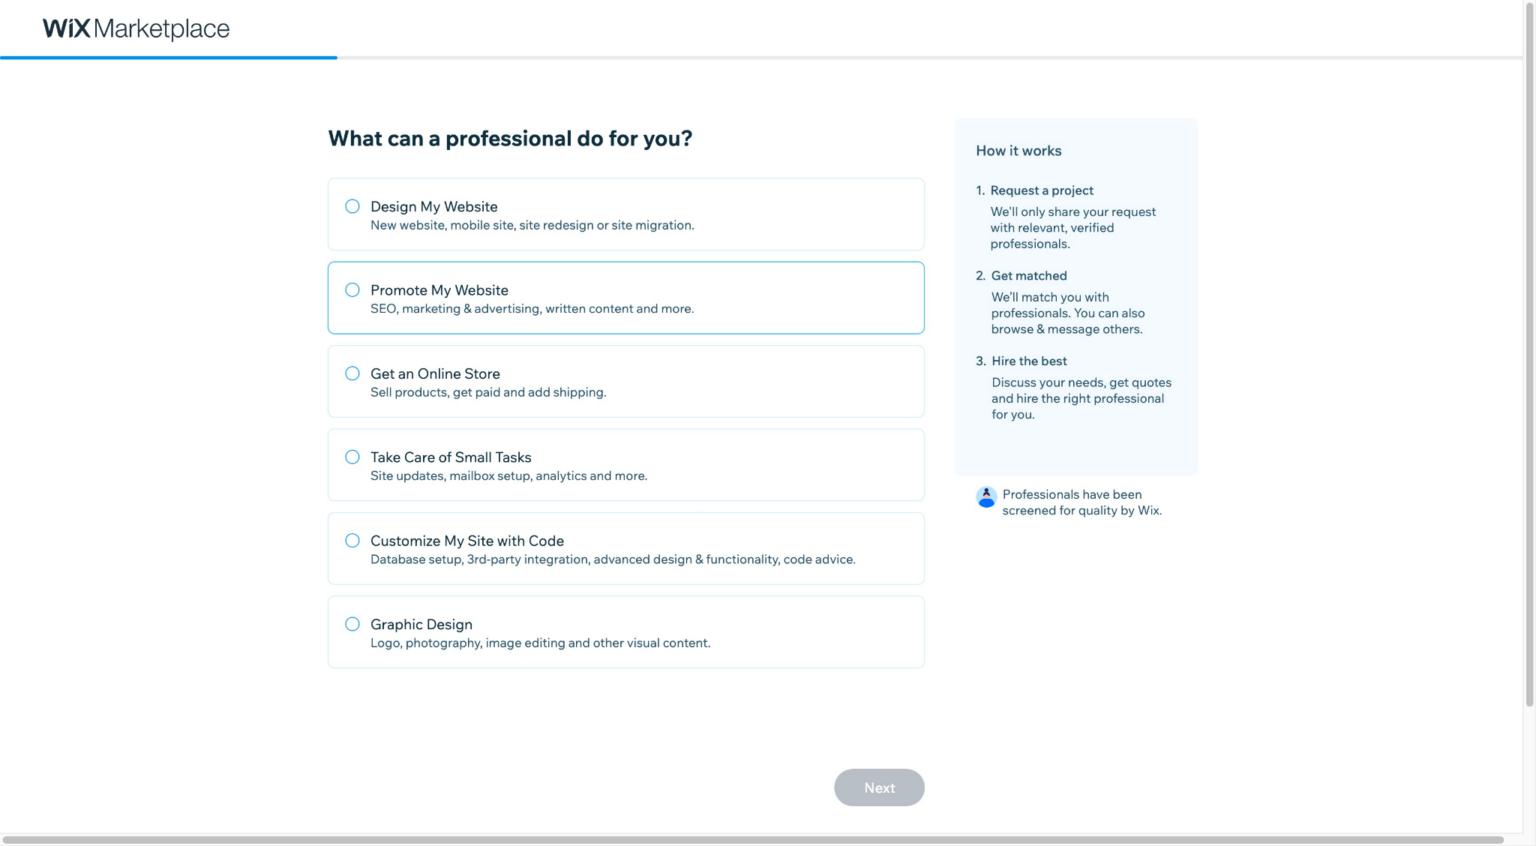This screenshot has height=846, width=1536.
Task: Click the Get matched step
Action: click(x=1029, y=275)
